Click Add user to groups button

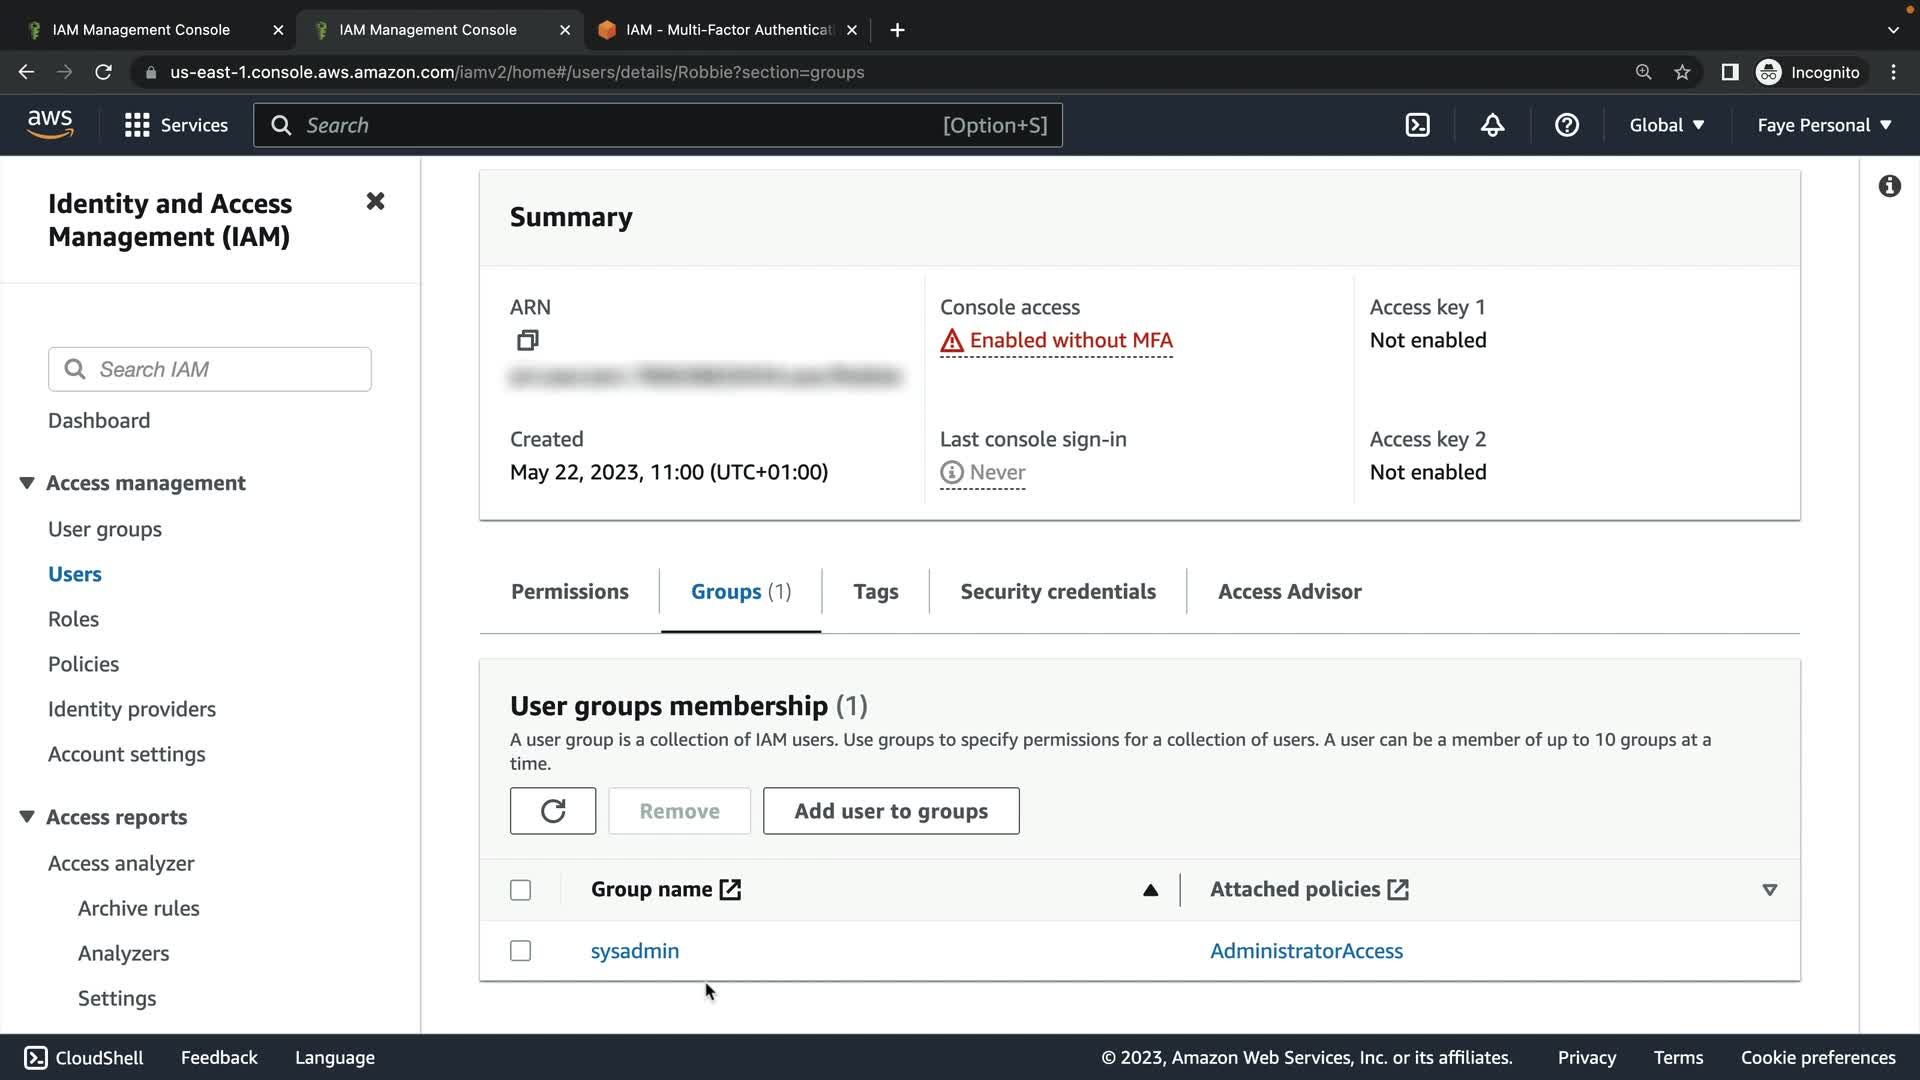click(890, 811)
